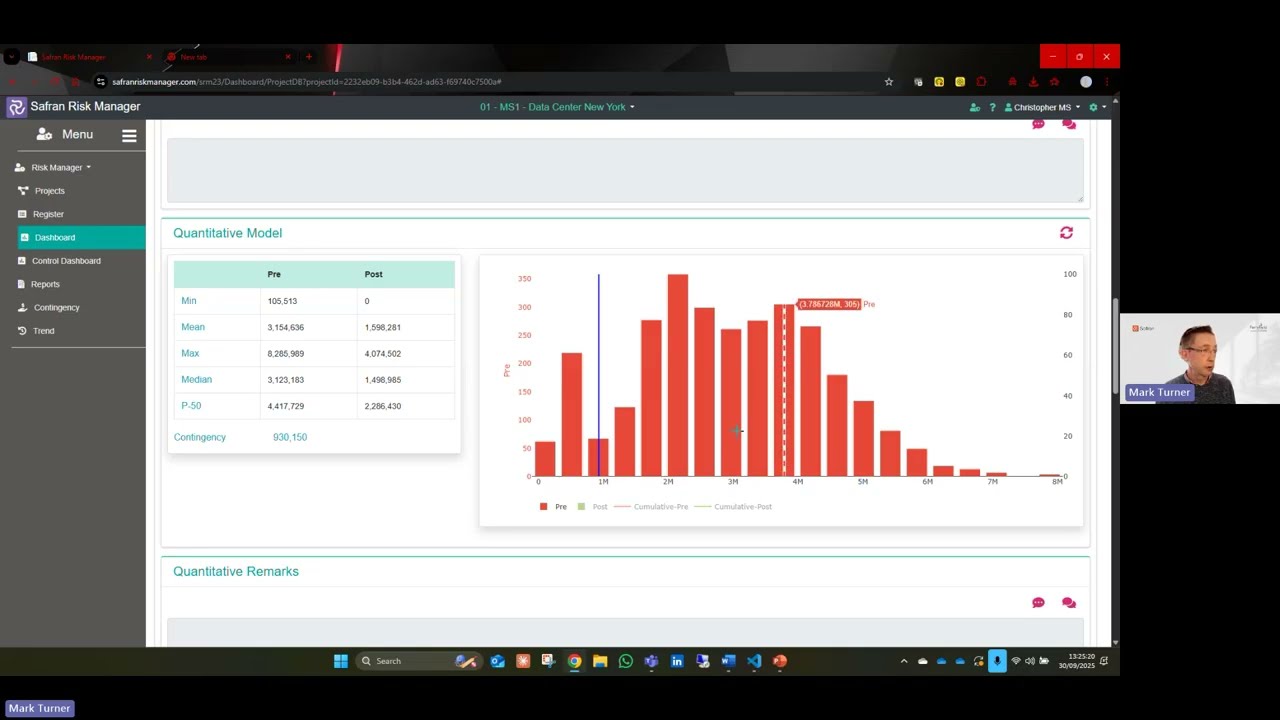Show the Cumulative-Post line via legend
The height and width of the screenshot is (720, 1280).
pos(733,507)
